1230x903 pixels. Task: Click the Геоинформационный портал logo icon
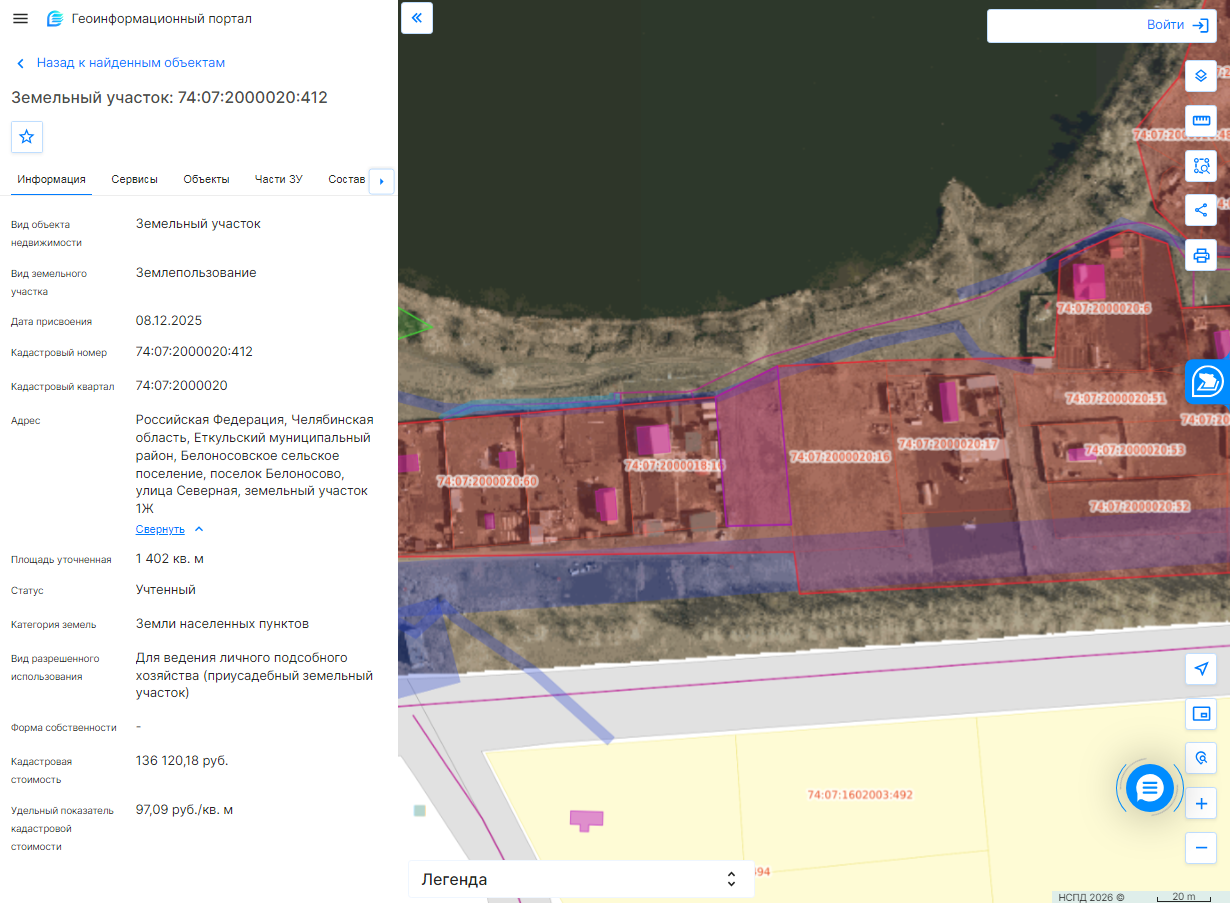(55, 19)
